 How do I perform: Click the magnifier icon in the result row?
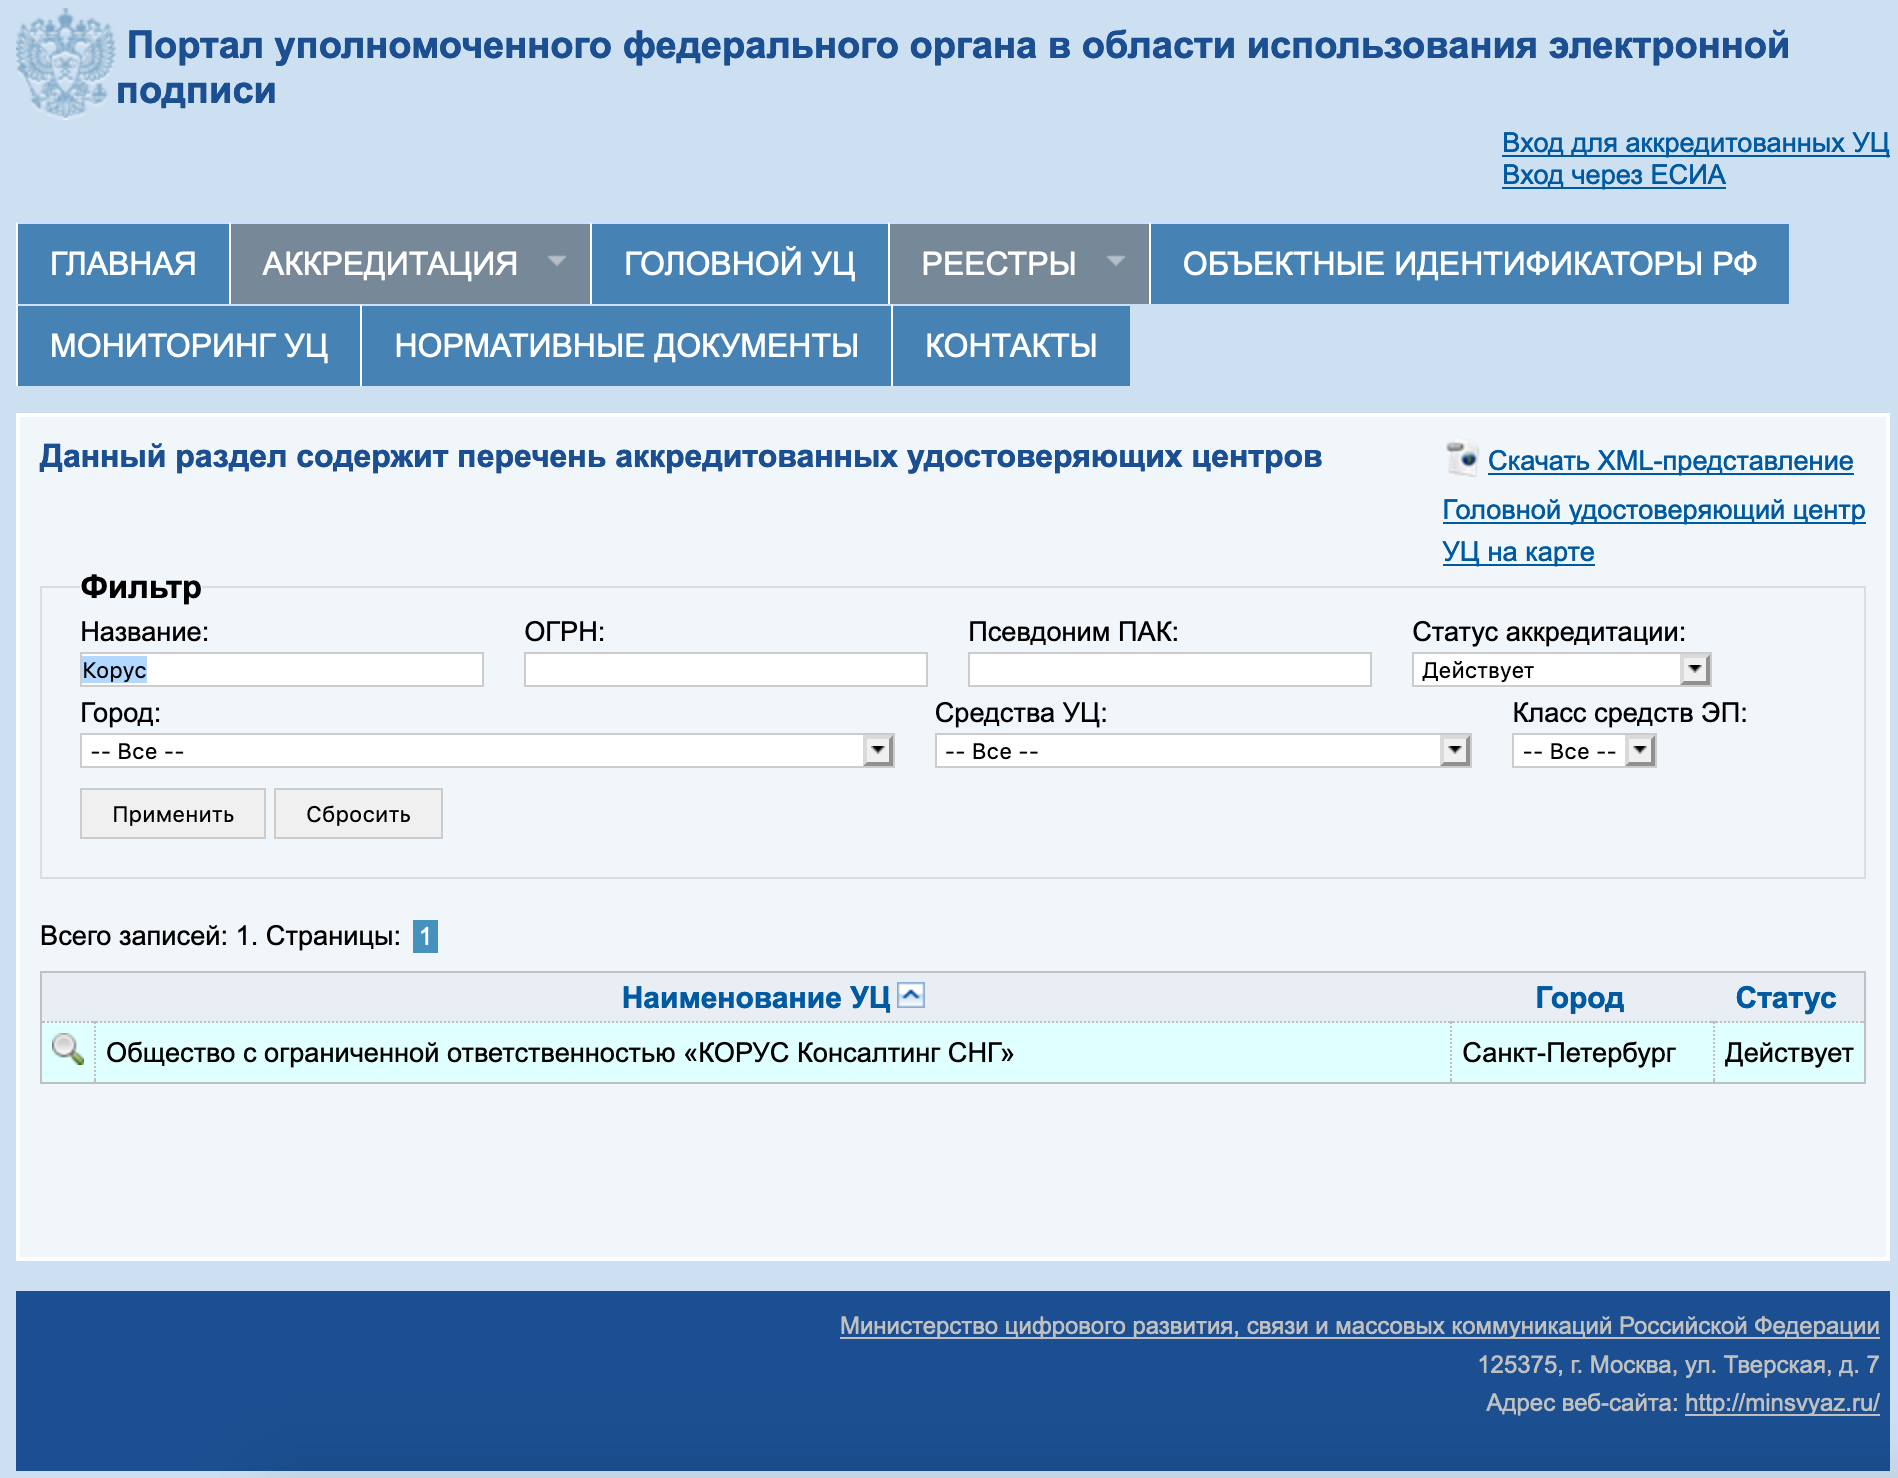(x=68, y=1050)
